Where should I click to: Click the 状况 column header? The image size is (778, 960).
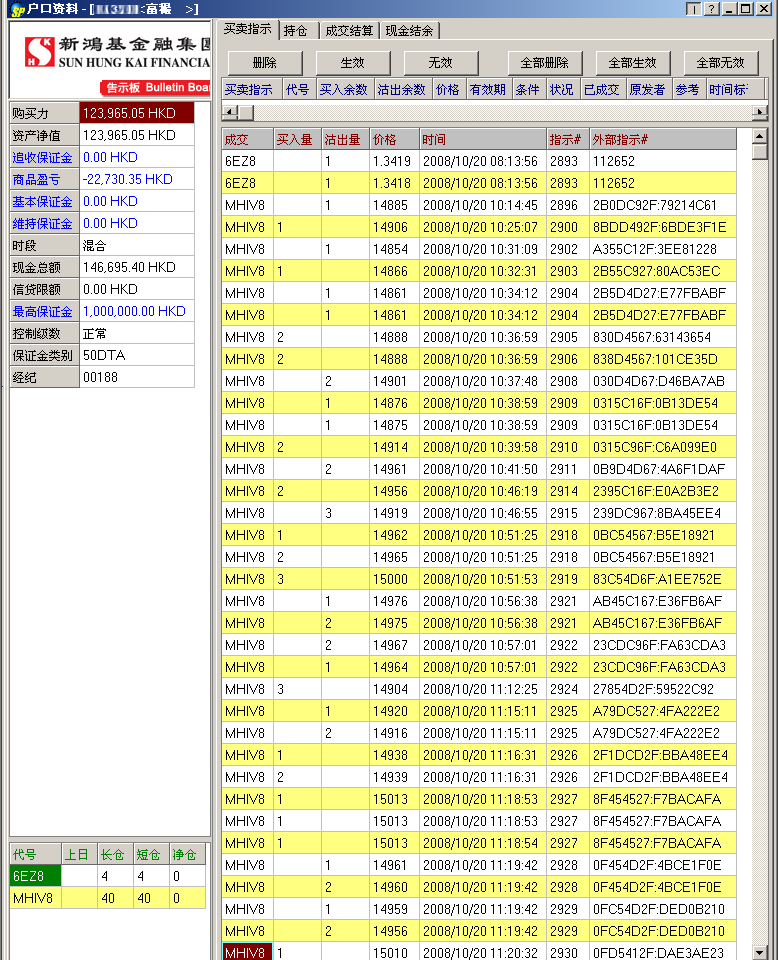click(x=563, y=89)
